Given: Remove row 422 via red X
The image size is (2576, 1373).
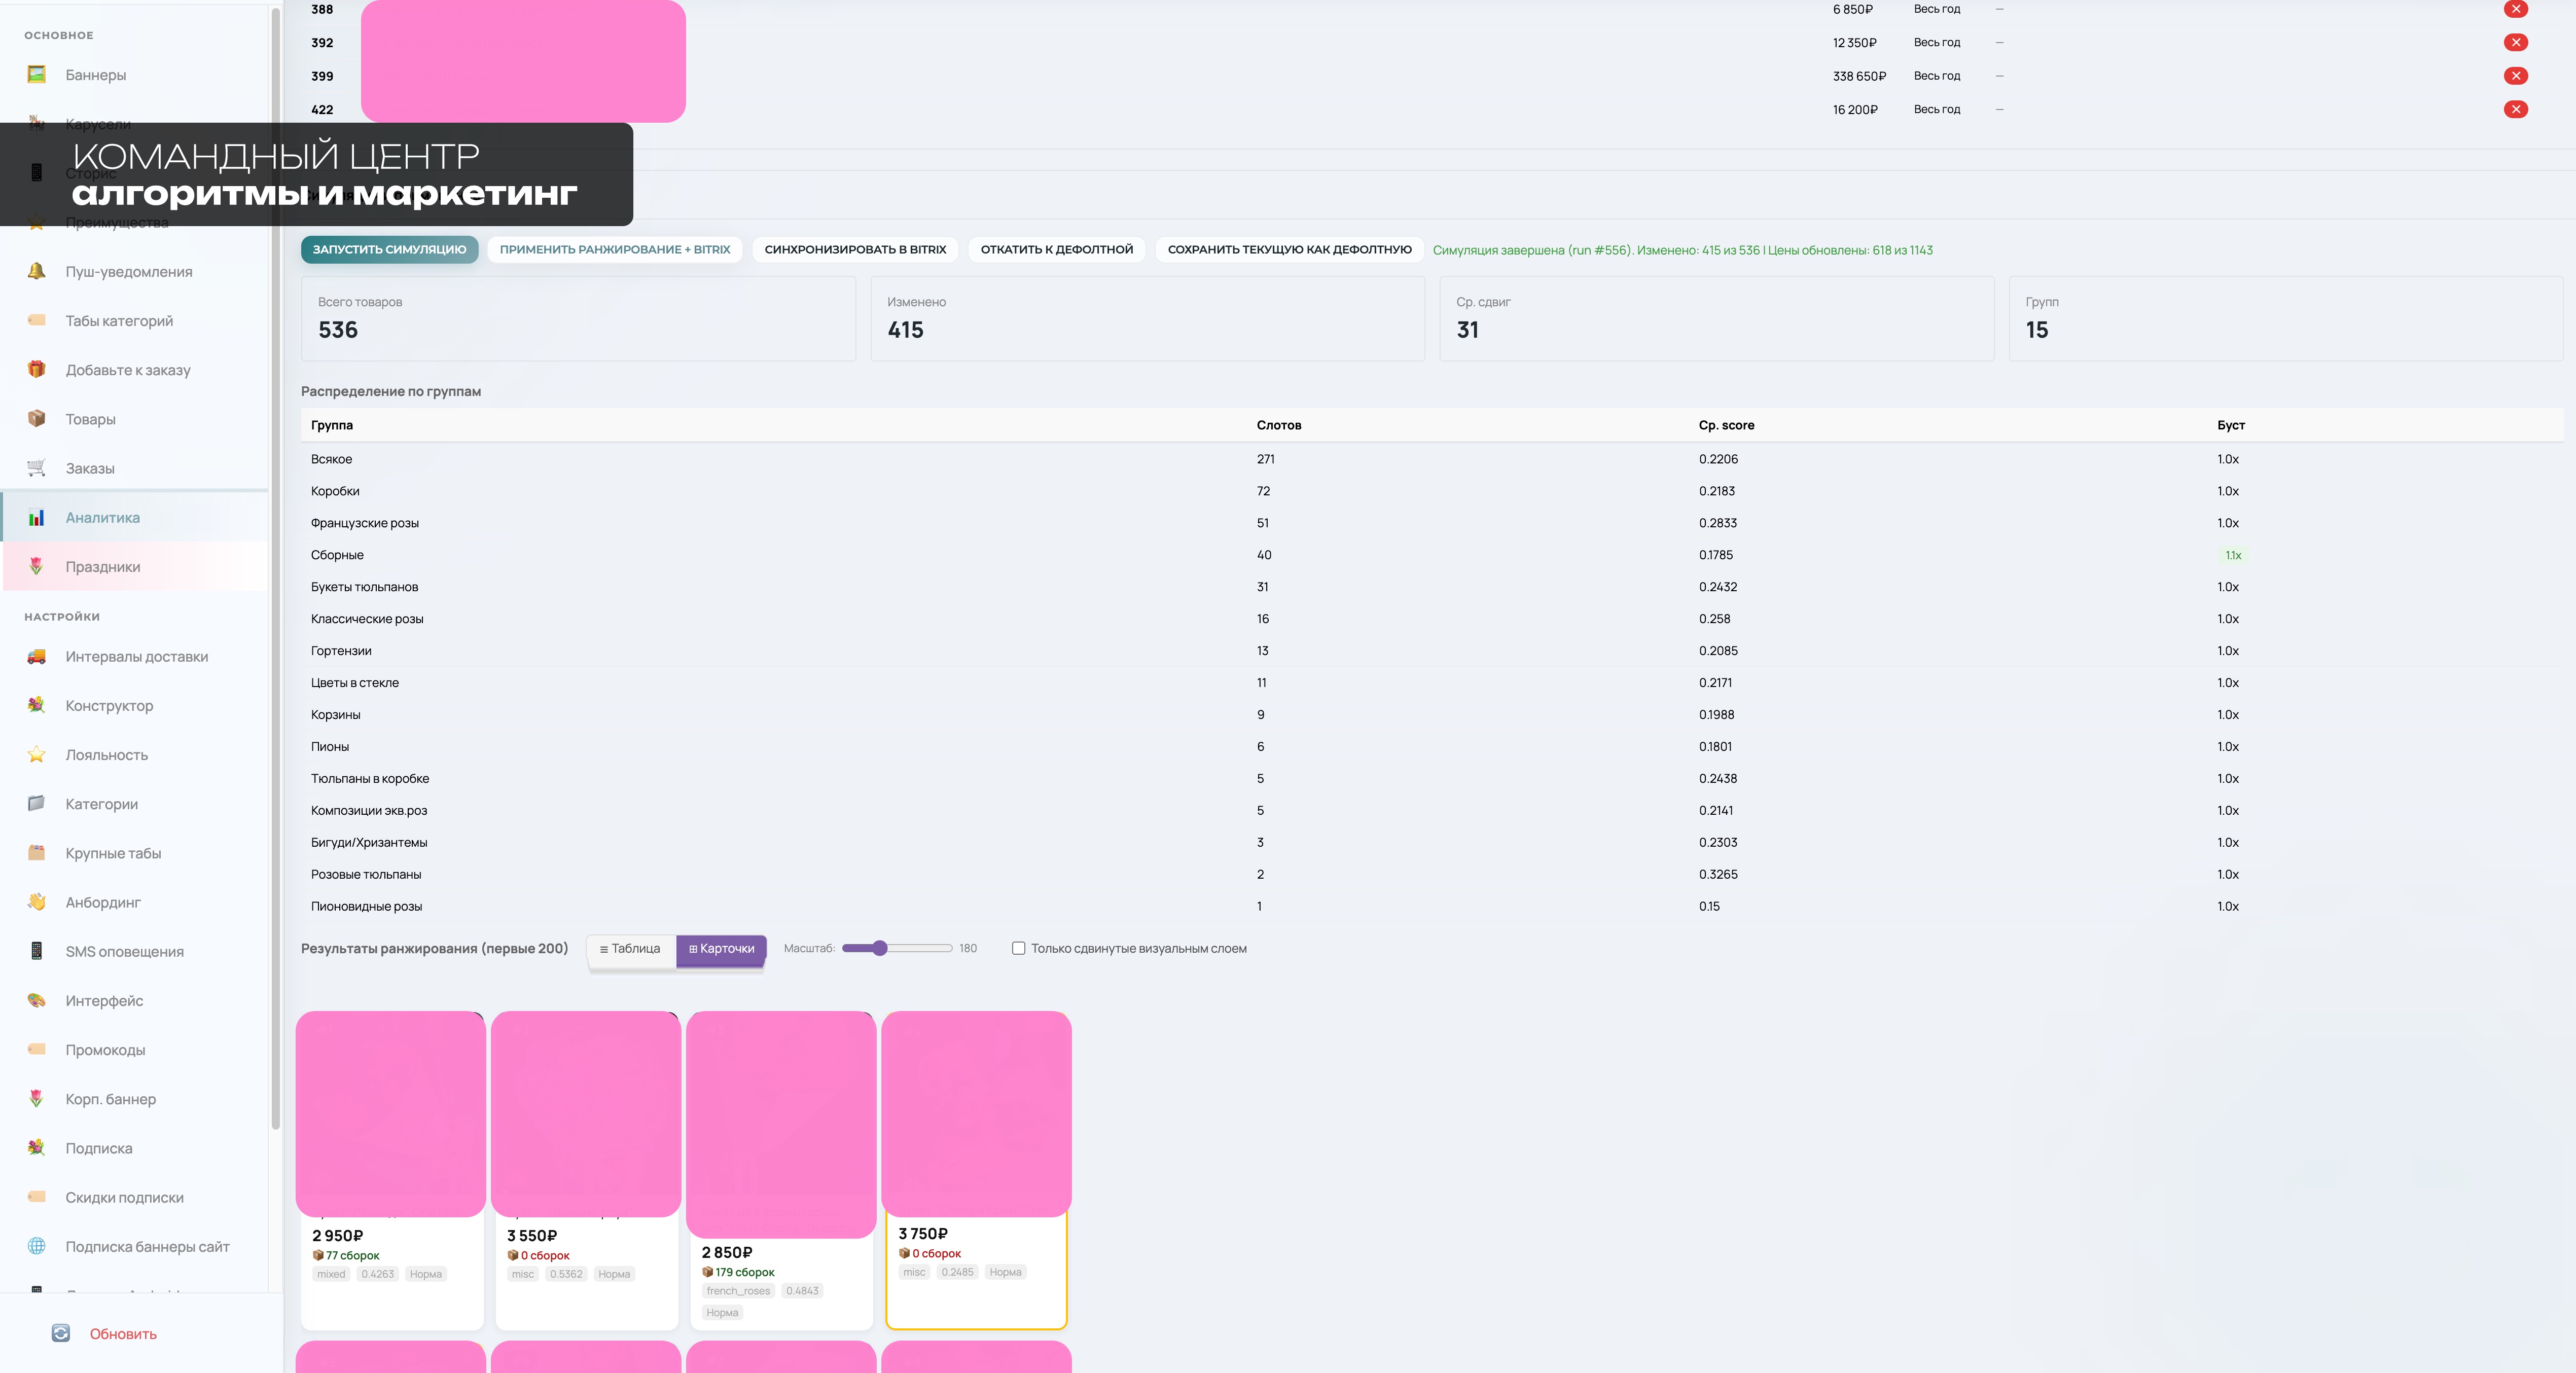Looking at the screenshot, I should pyautogui.click(x=2516, y=109).
